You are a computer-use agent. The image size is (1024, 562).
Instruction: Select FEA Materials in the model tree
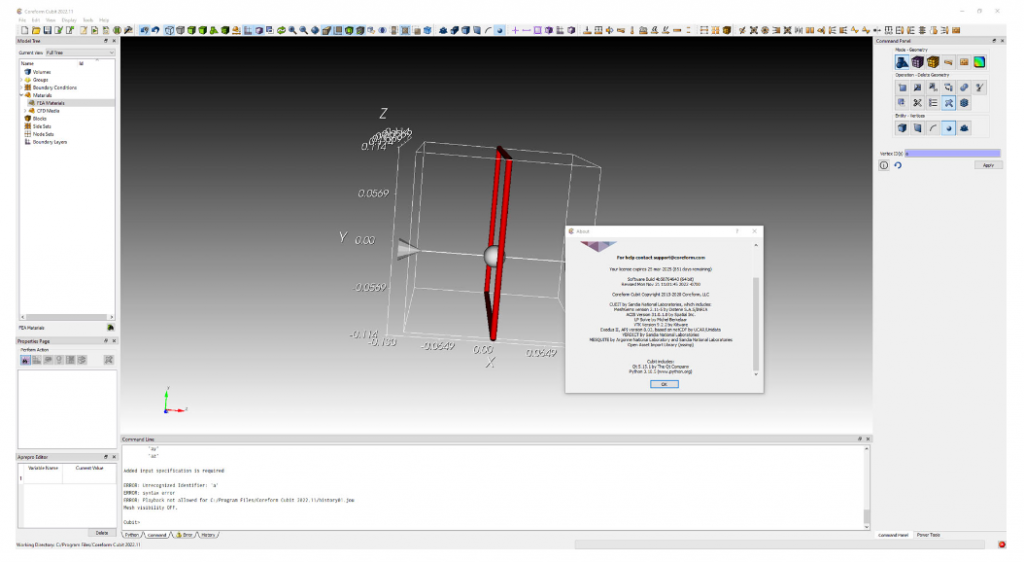coord(50,103)
